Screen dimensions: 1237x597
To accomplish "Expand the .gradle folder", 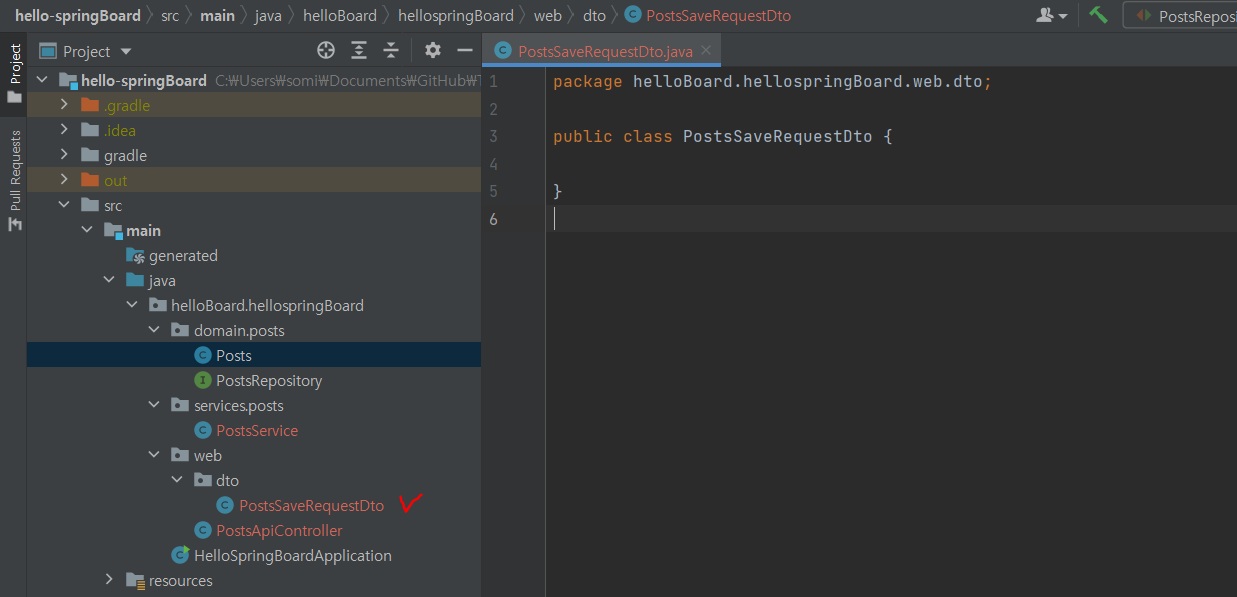I will tap(65, 105).
